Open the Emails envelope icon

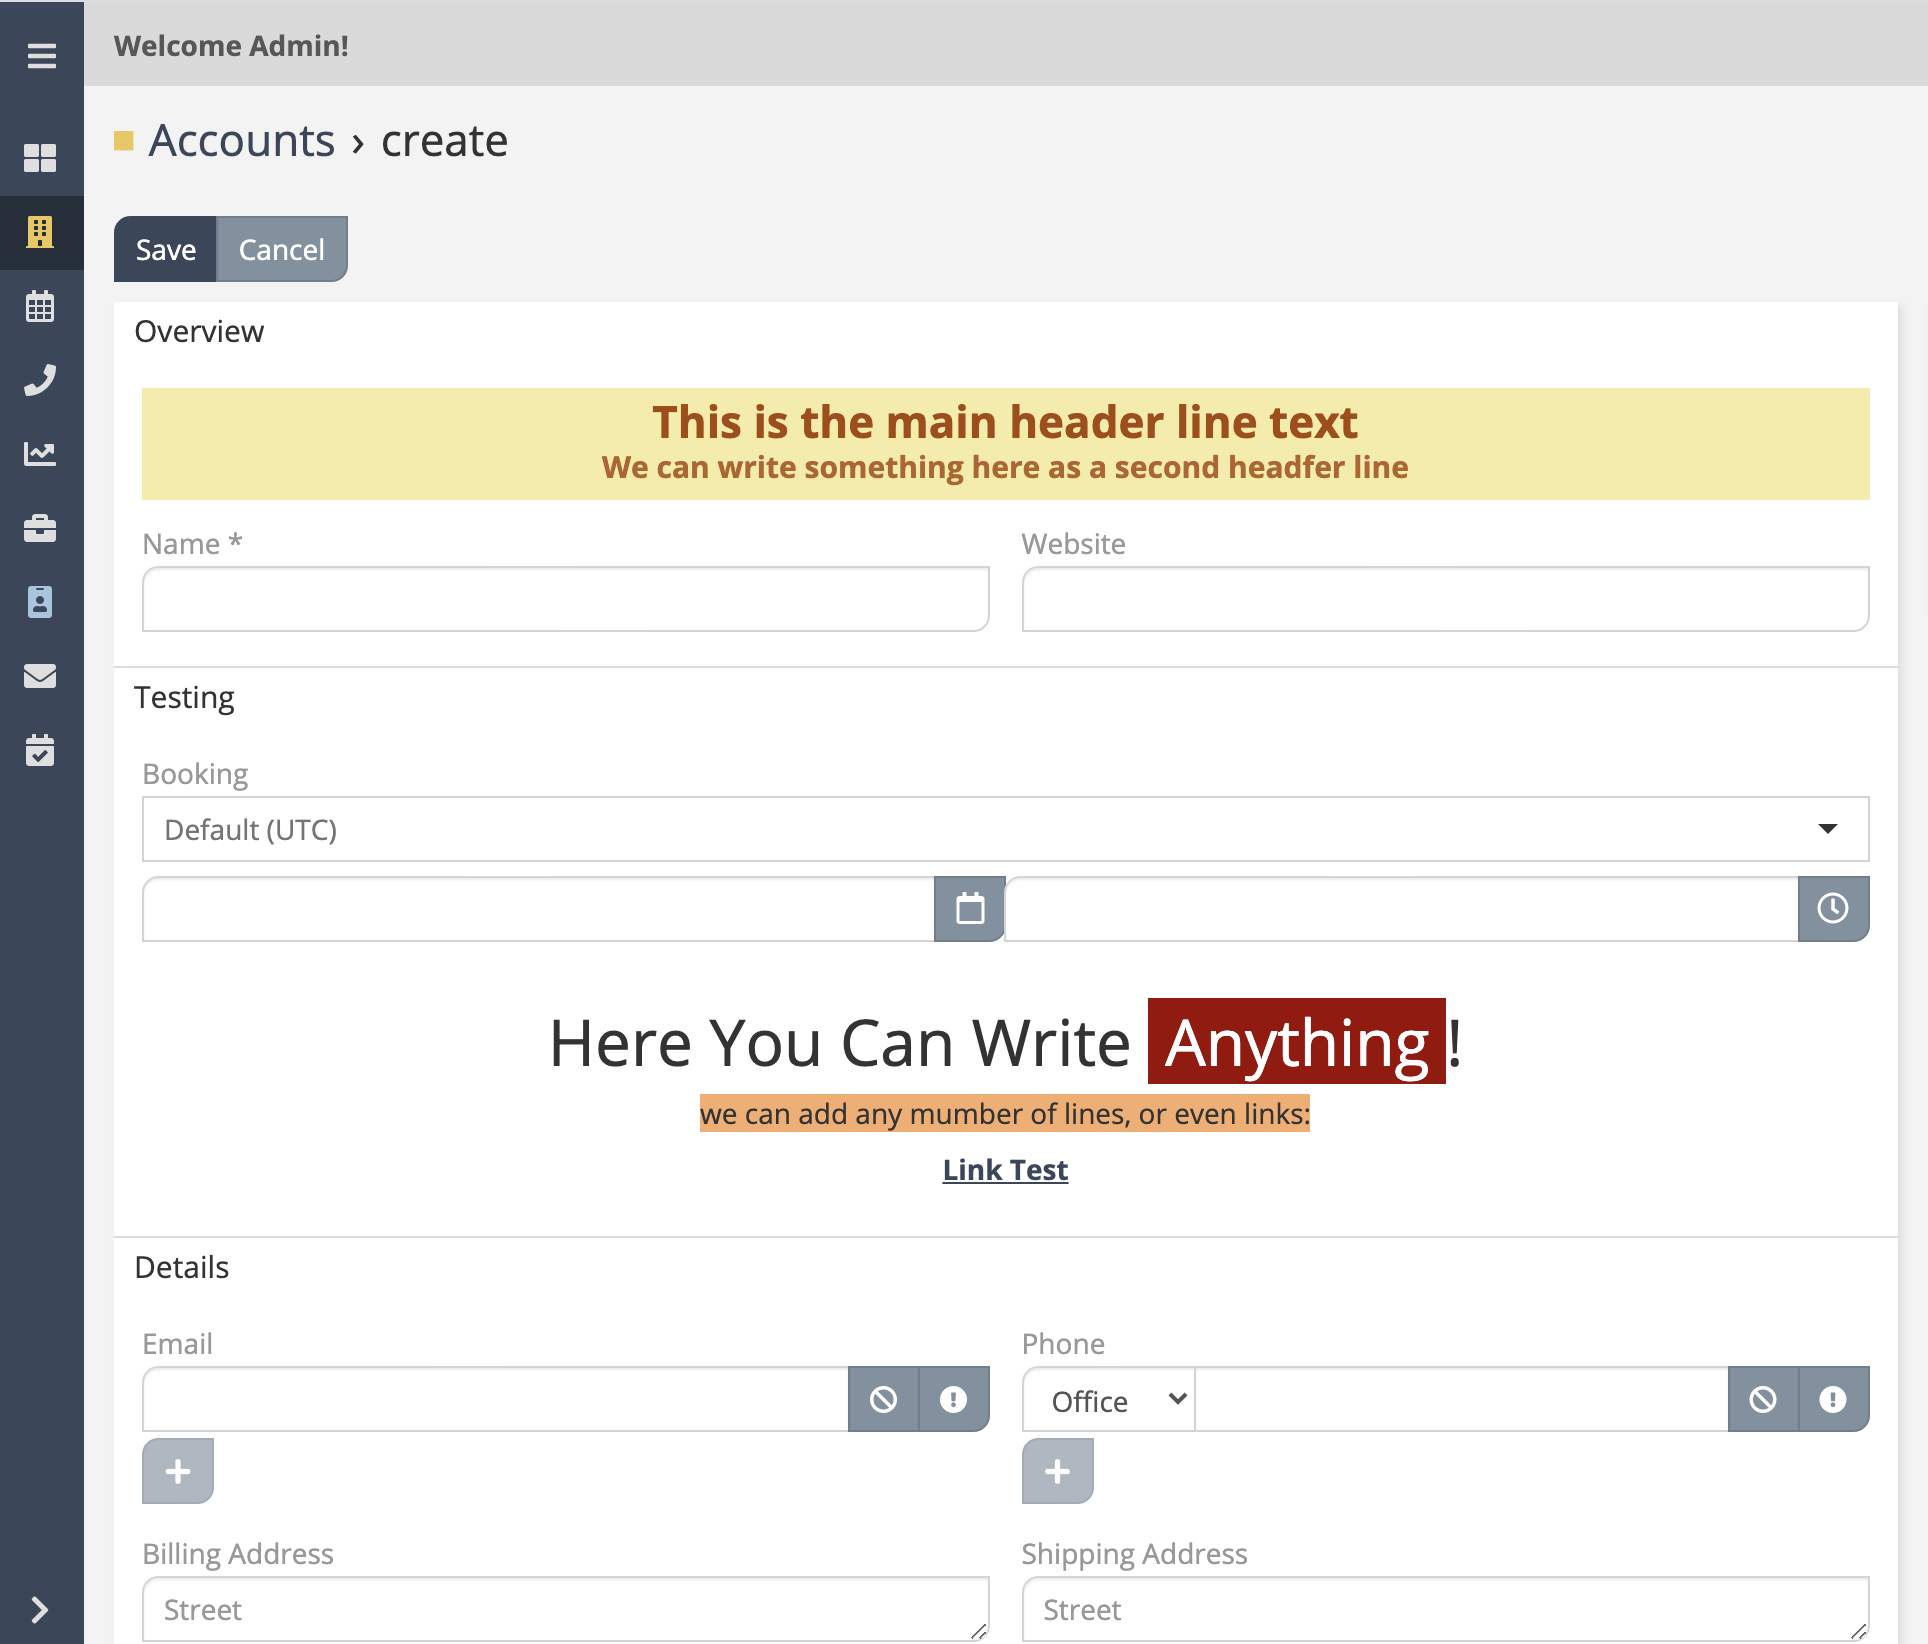[40, 676]
